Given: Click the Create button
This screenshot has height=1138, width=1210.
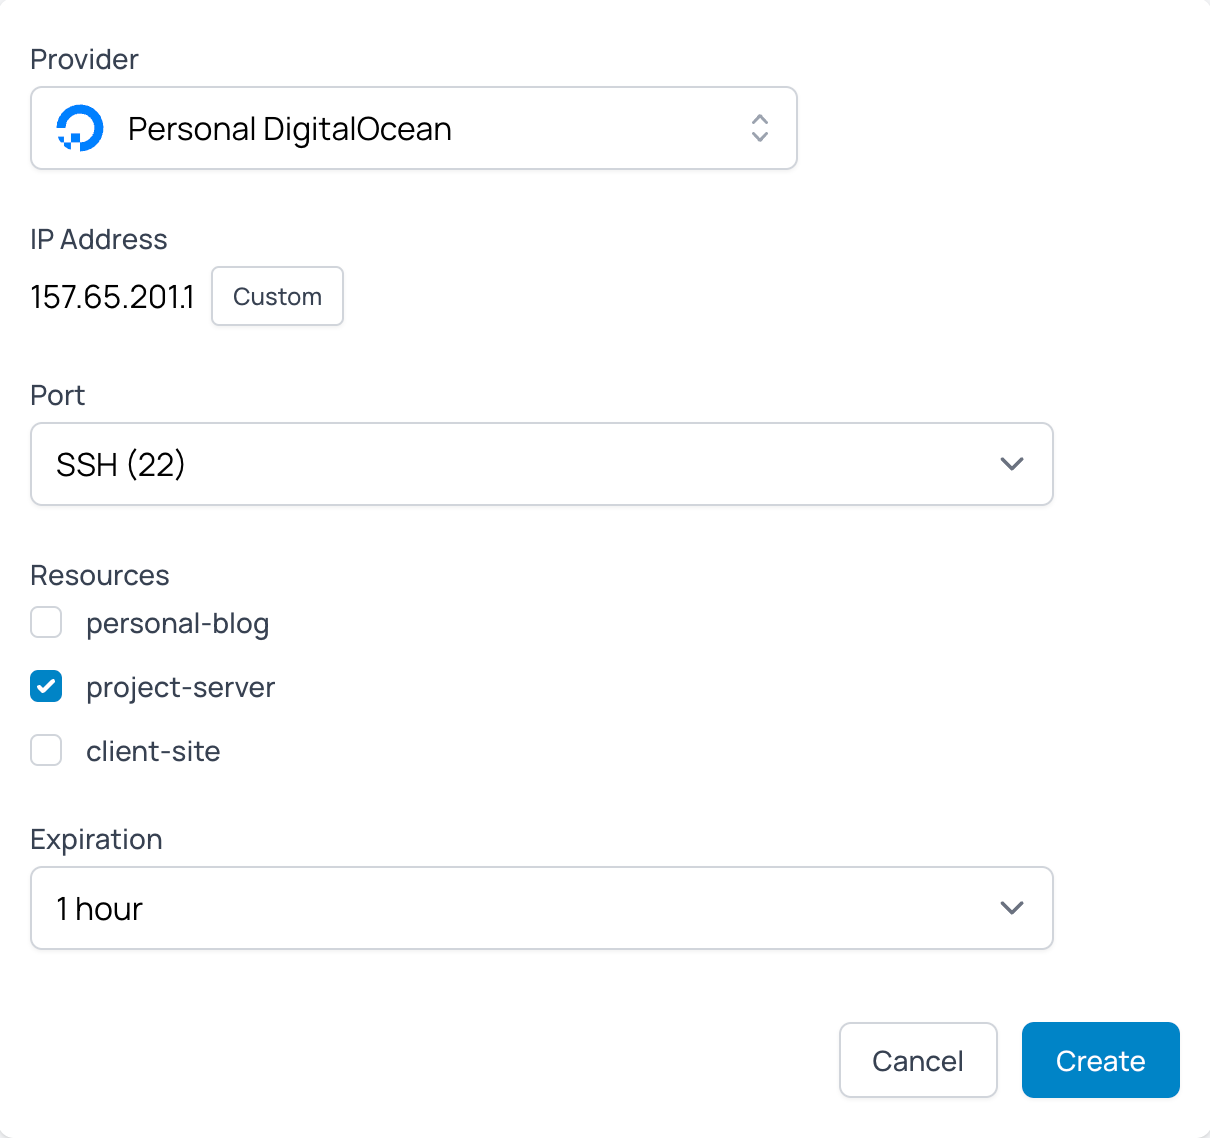Looking at the screenshot, I should pos(1101,1060).
